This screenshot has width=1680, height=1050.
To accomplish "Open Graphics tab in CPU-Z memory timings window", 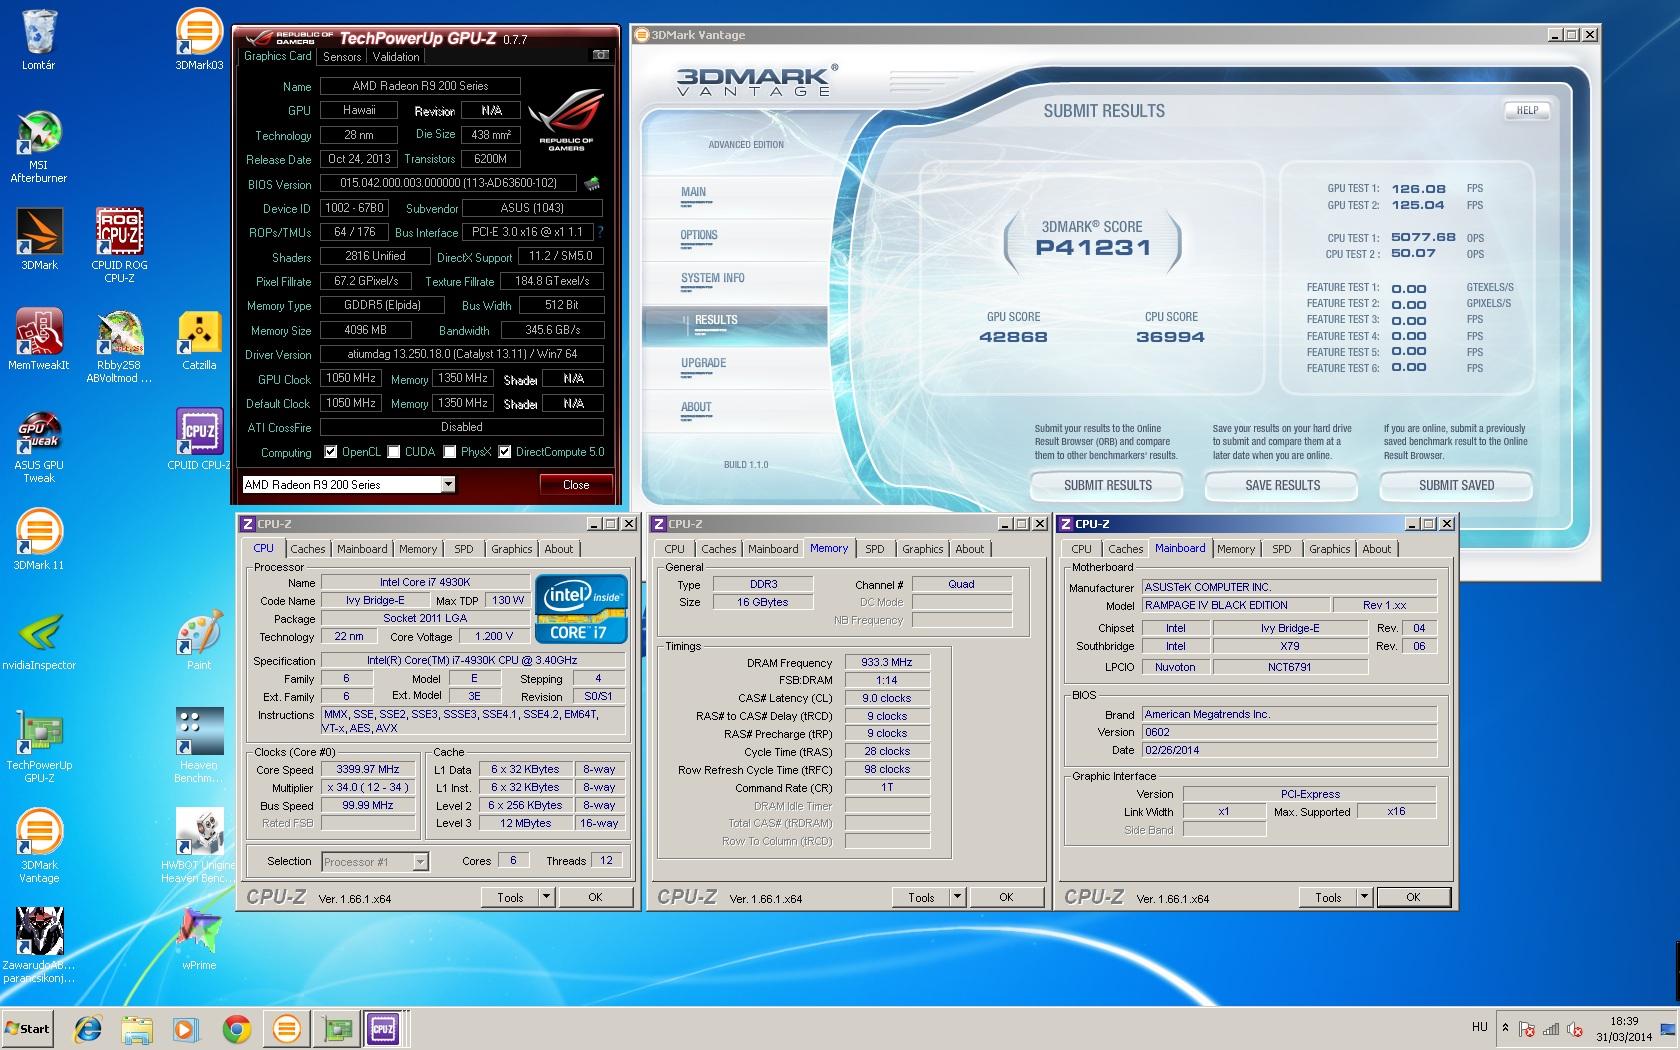I will point(922,549).
